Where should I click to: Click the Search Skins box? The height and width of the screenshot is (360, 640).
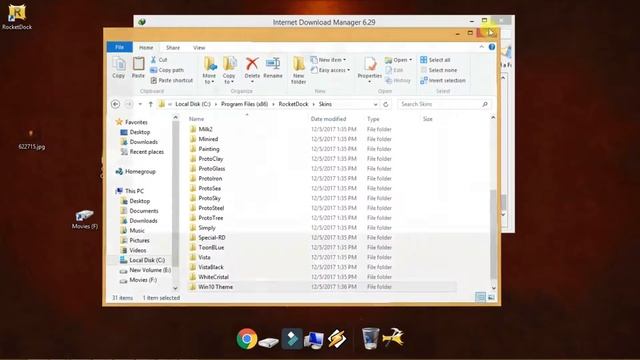[x=444, y=104]
